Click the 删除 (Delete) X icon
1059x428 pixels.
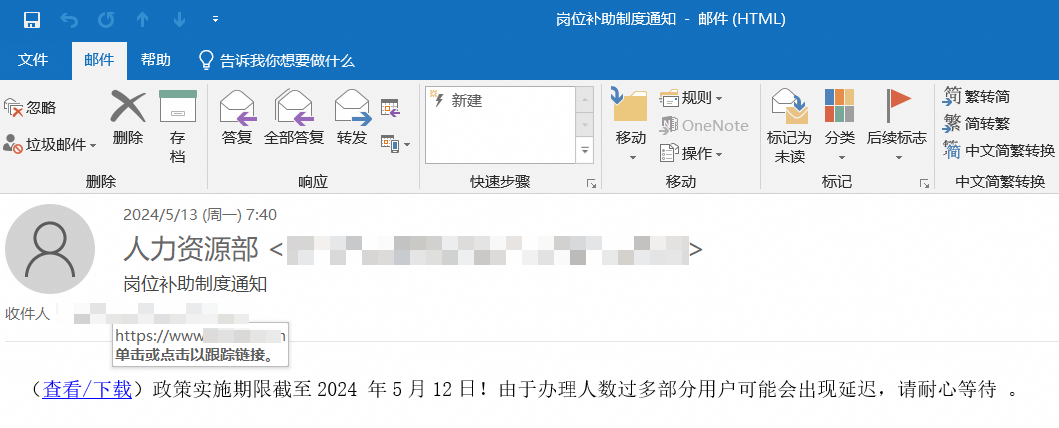click(x=127, y=116)
